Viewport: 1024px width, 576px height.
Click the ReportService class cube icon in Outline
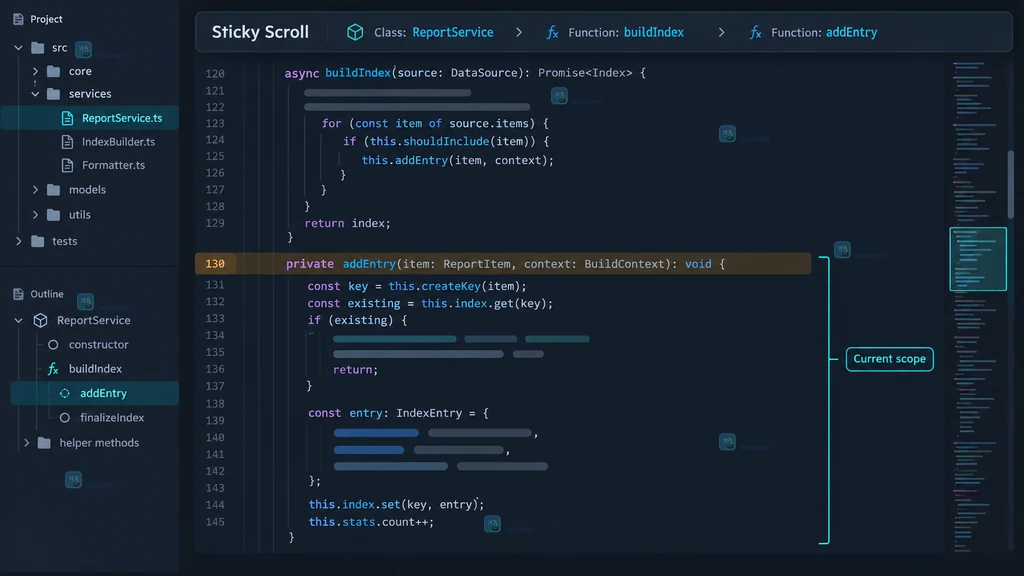click(40, 321)
